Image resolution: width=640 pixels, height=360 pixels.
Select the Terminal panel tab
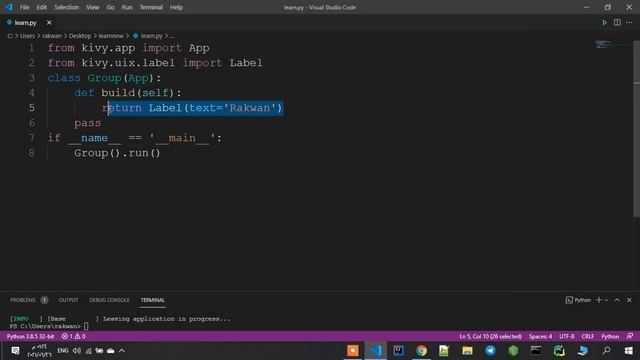click(153, 300)
